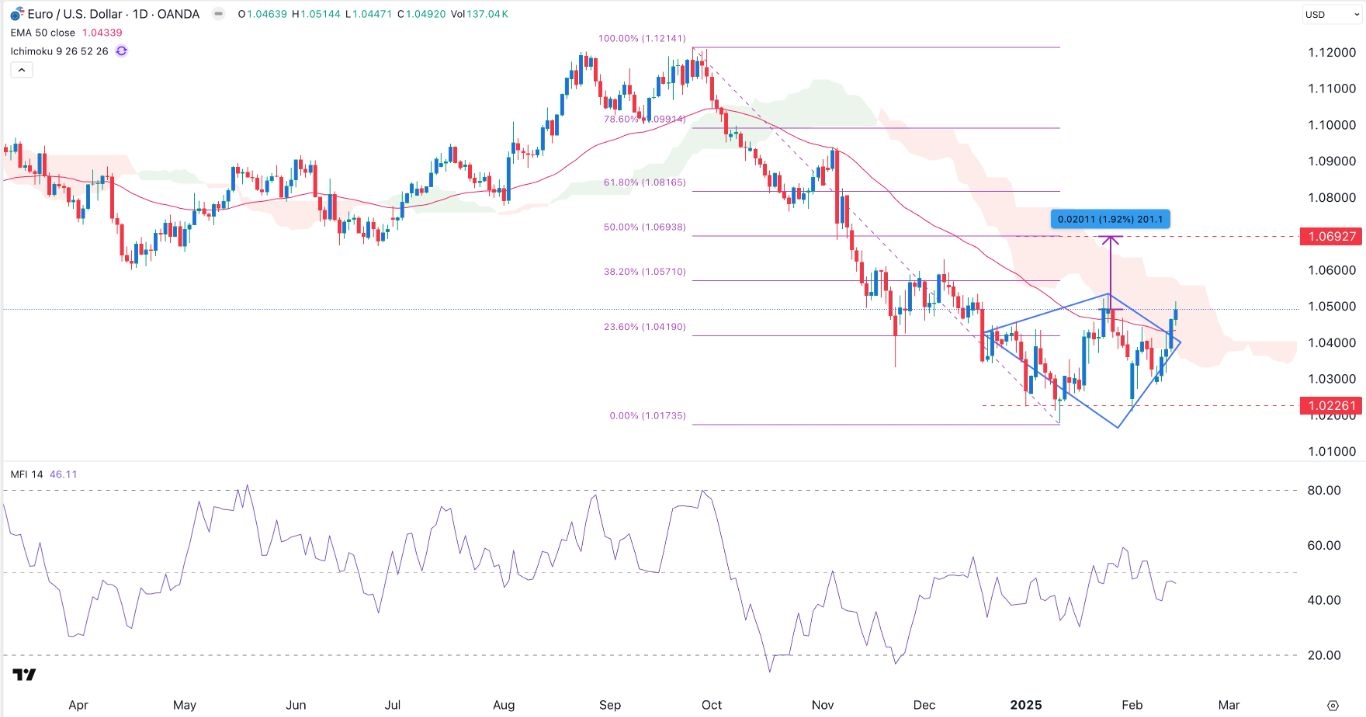1366x717 pixels.
Task: Collapse the indicator legend with chevron
Action: (x=20, y=69)
